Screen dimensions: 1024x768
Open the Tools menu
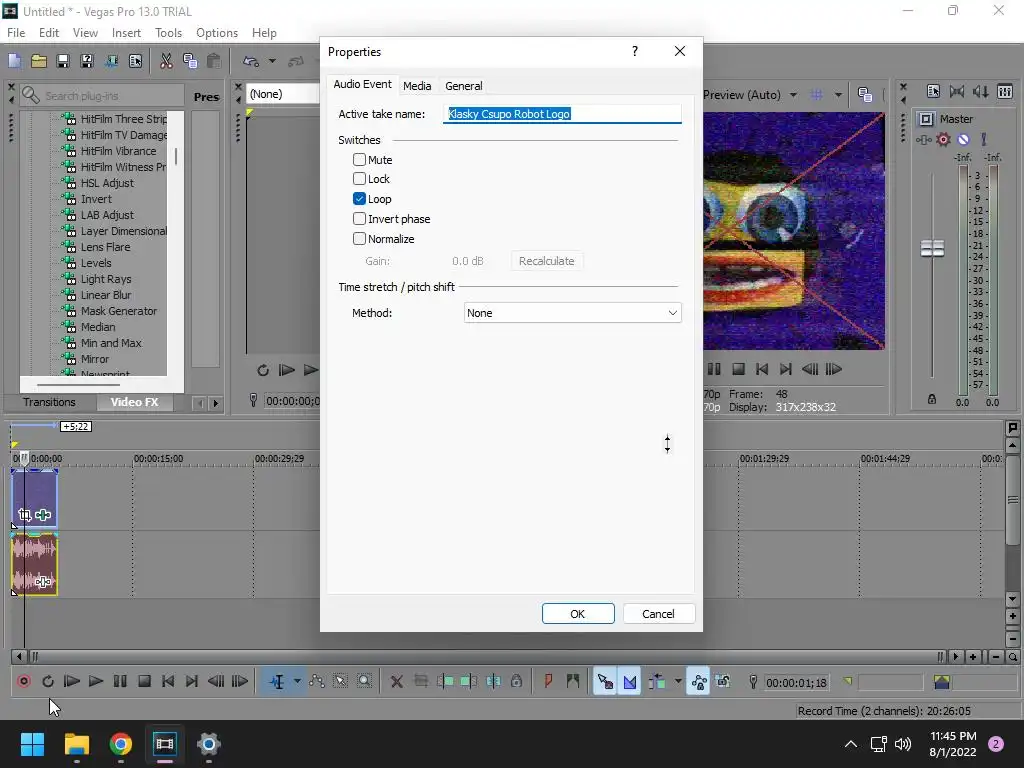[168, 33]
